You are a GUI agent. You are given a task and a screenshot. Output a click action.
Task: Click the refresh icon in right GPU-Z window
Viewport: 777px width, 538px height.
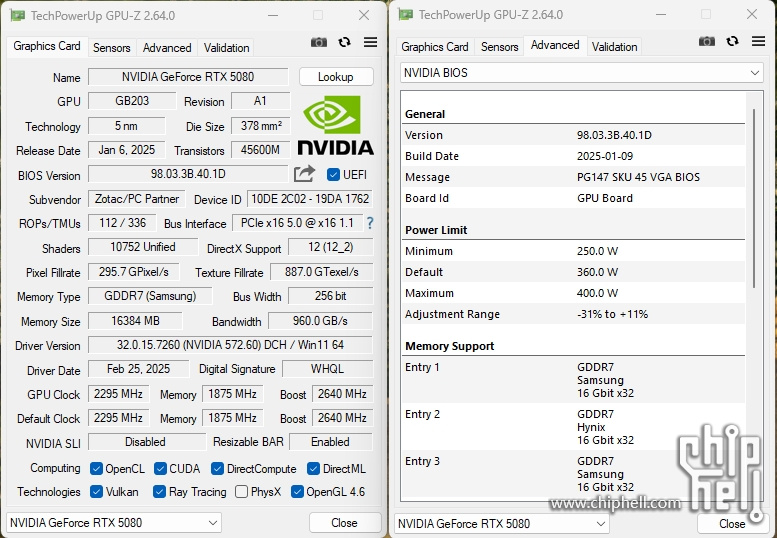tap(732, 41)
